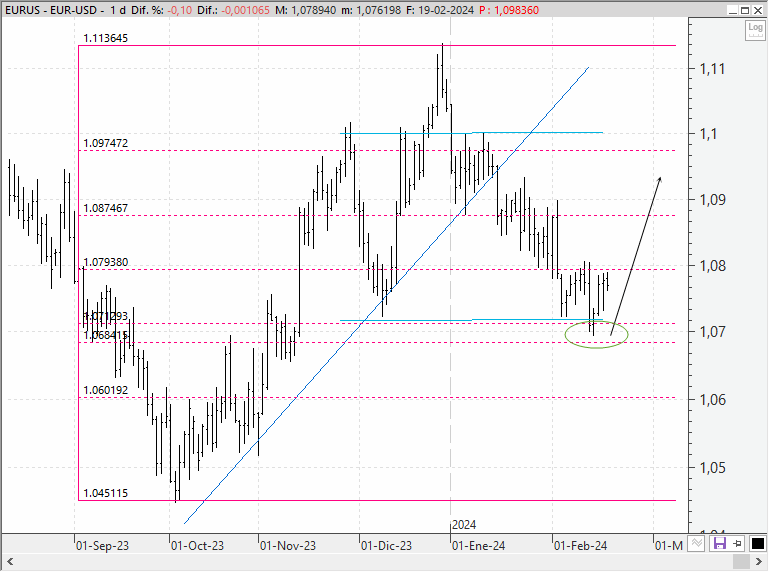Click the P: 1,098360 value in title
769x572 pixels.
click(x=509, y=10)
